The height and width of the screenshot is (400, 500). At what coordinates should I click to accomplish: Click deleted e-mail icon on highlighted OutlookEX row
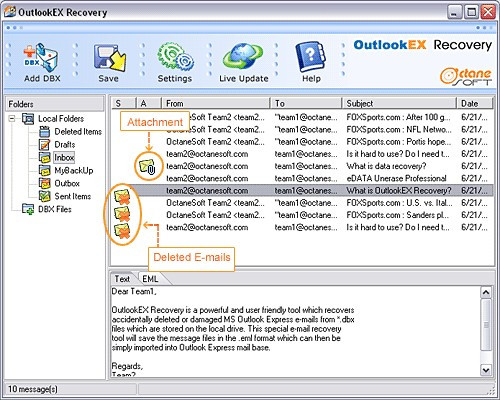point(122,196)
